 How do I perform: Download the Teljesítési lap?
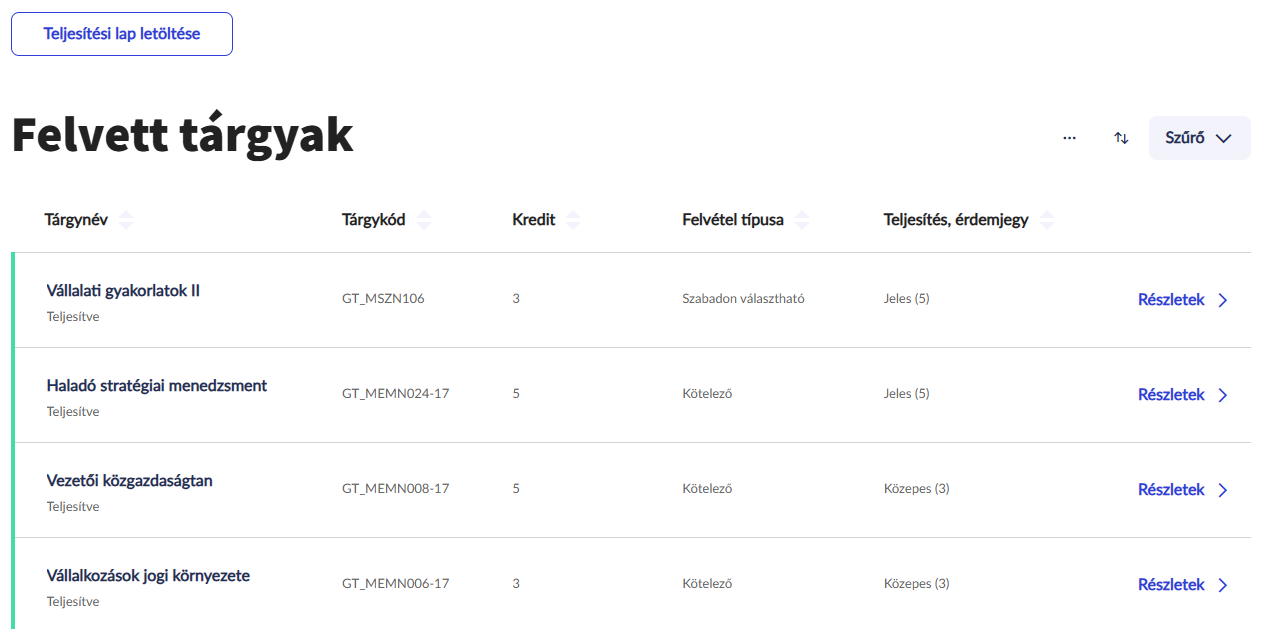tap(122, 34)
